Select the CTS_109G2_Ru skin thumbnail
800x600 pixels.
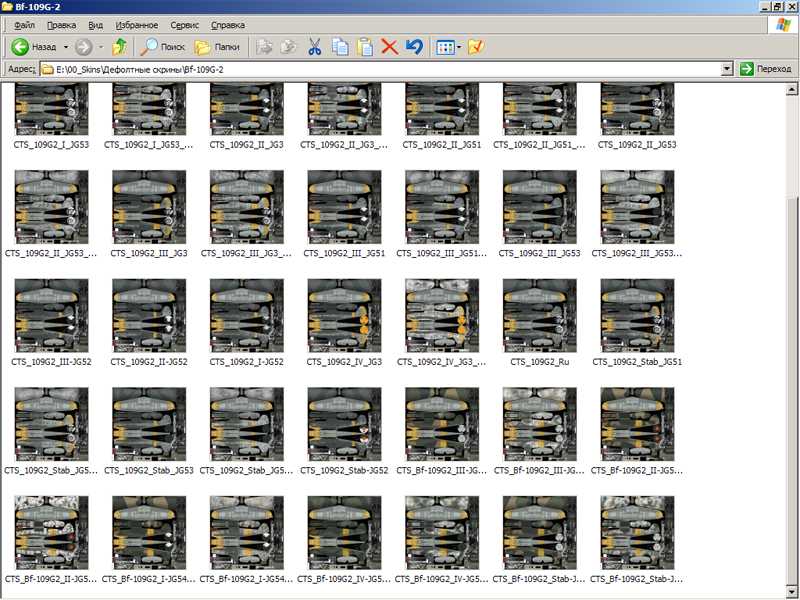pyautogui.click(x=539, y=314)
